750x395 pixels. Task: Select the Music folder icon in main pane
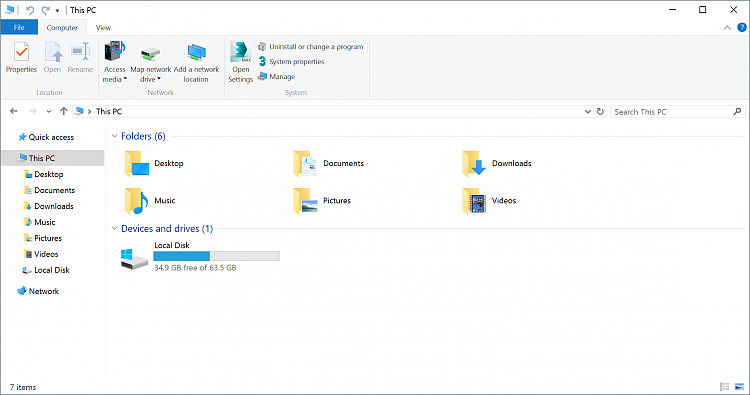click(x=136, y=201)
